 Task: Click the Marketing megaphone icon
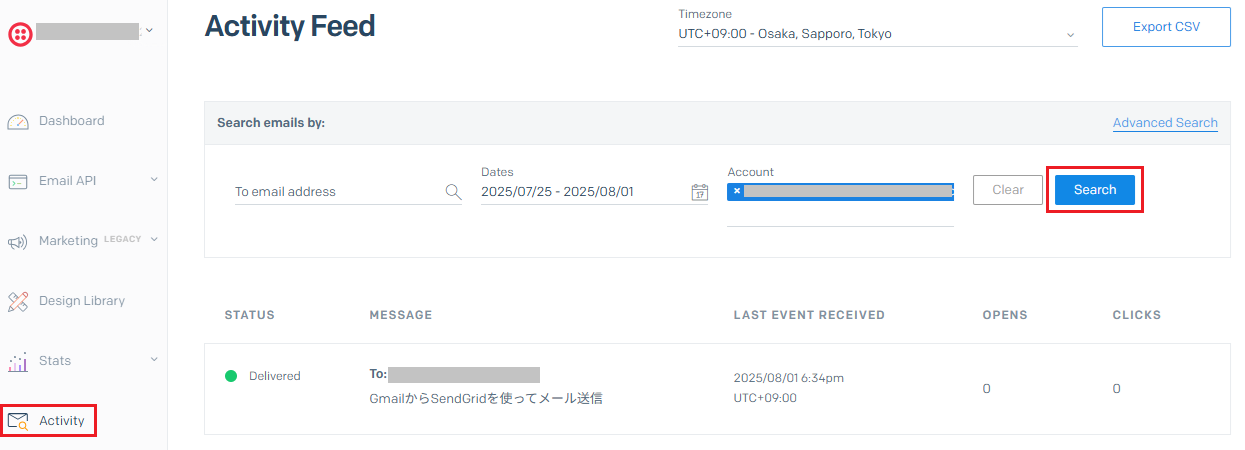18,241
